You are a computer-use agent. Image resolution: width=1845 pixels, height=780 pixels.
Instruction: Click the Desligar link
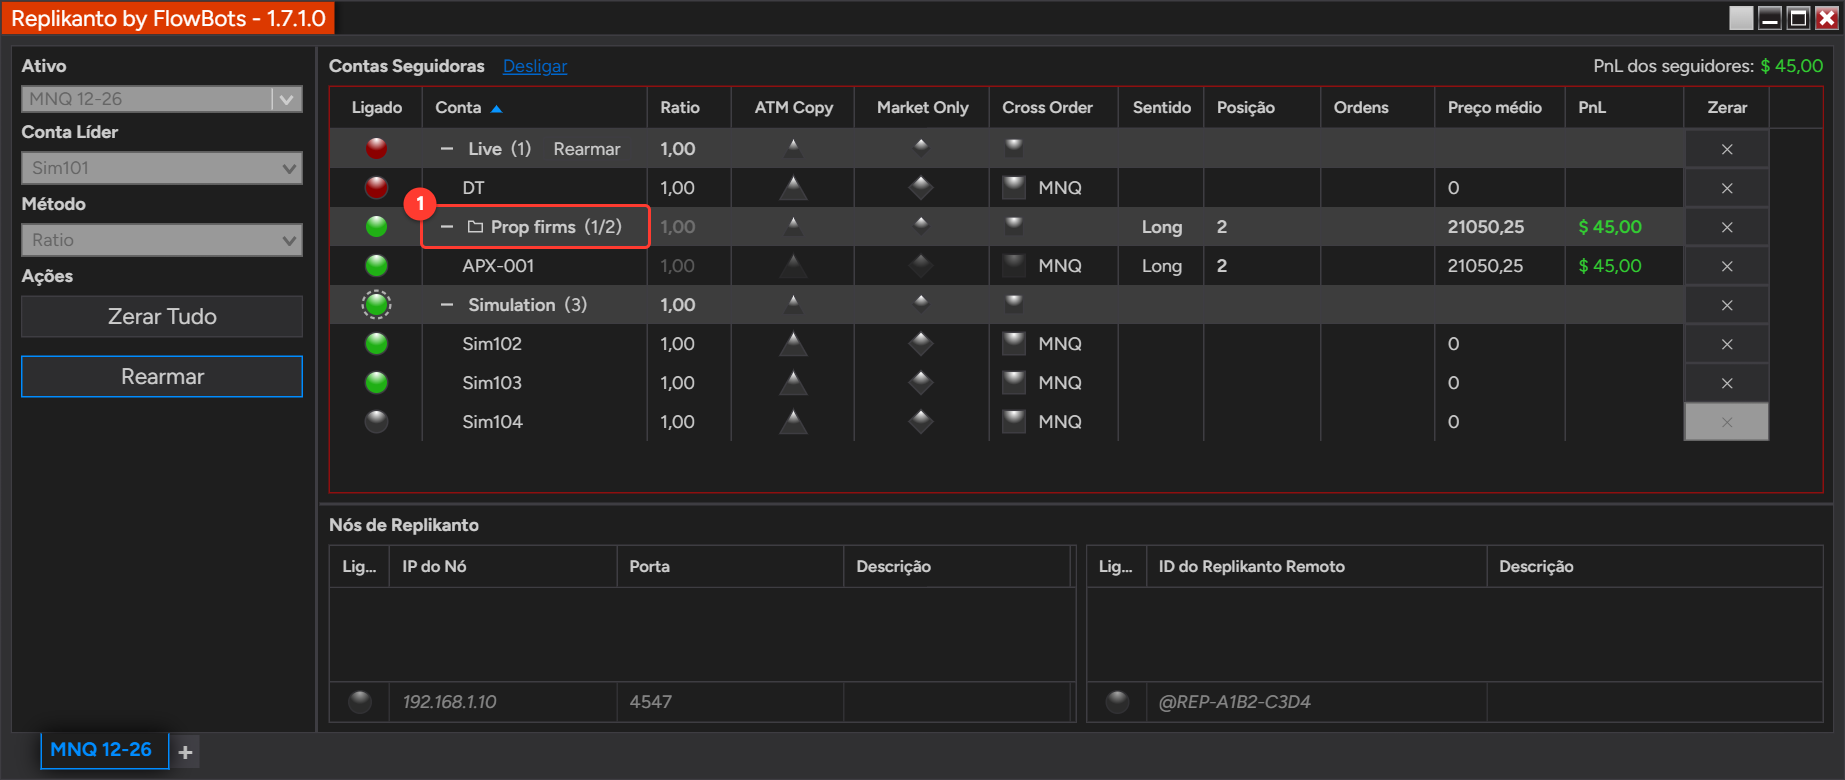pyautogui.click(x=534, y=66)
